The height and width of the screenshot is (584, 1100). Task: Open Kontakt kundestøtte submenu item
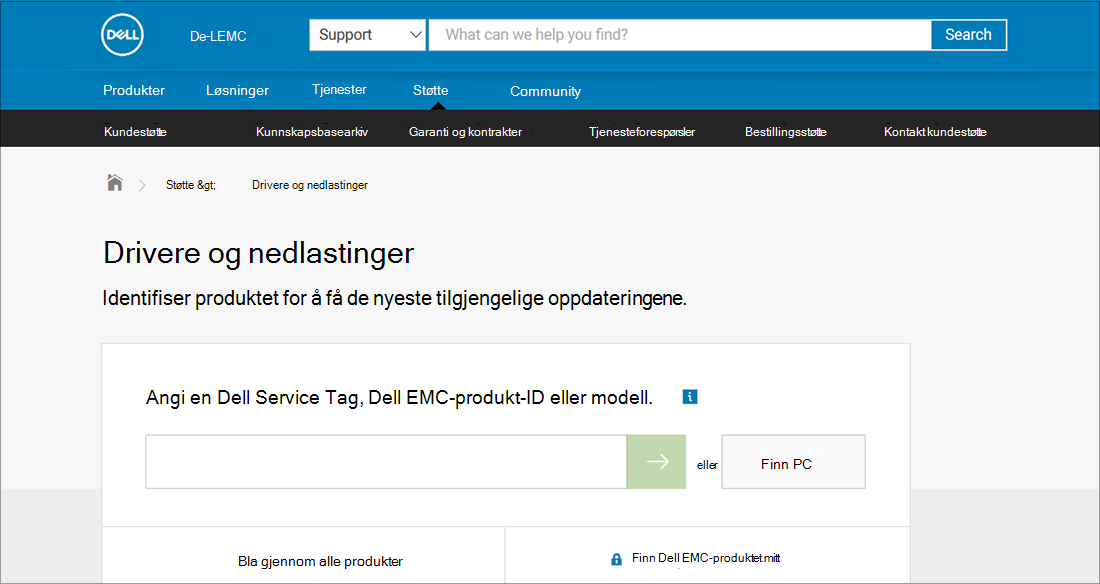935,132
